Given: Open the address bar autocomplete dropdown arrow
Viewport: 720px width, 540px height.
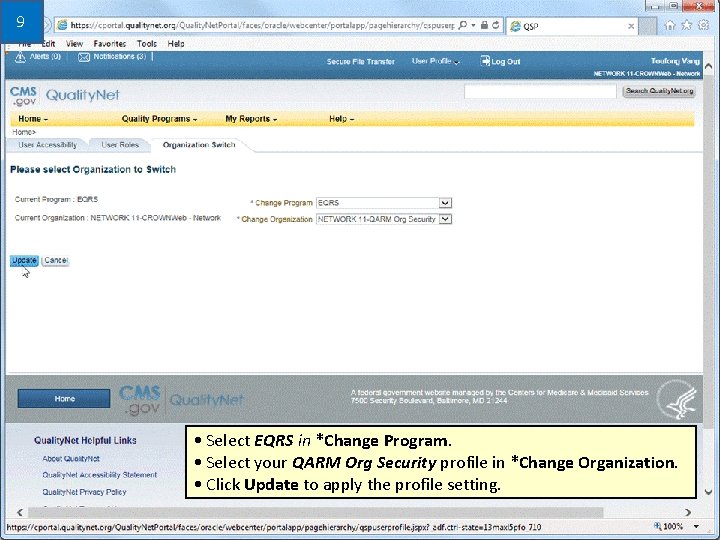Looking at the screenshot, I should 473,25.
